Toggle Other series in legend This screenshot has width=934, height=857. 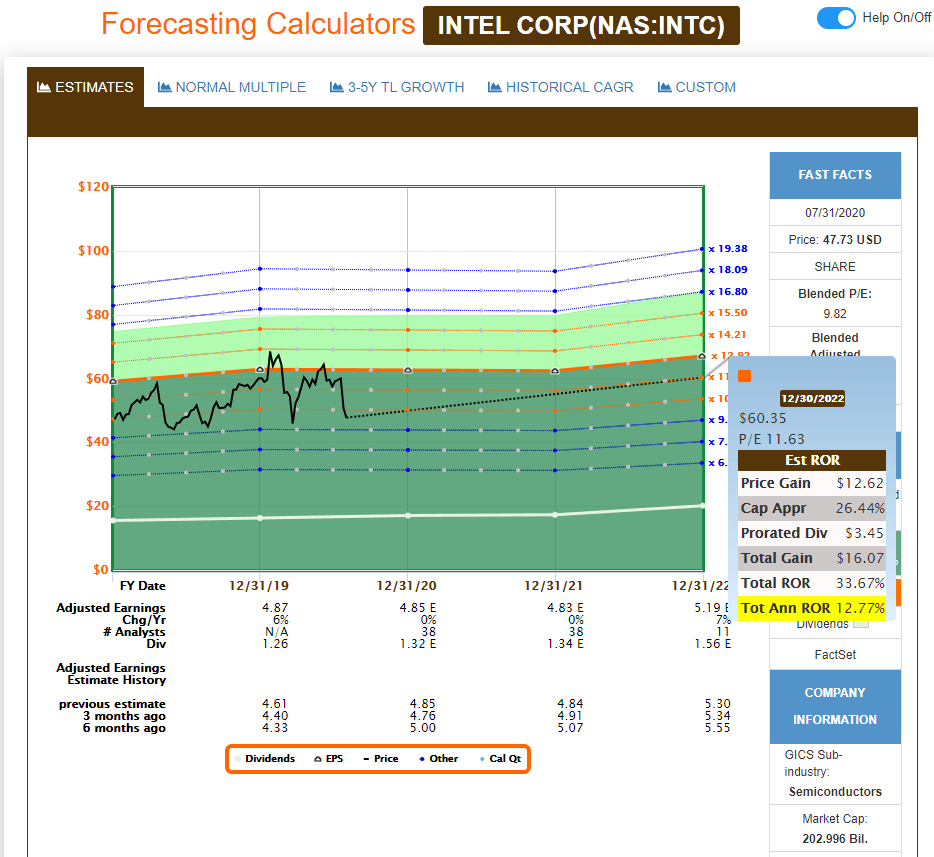(438, 759)
